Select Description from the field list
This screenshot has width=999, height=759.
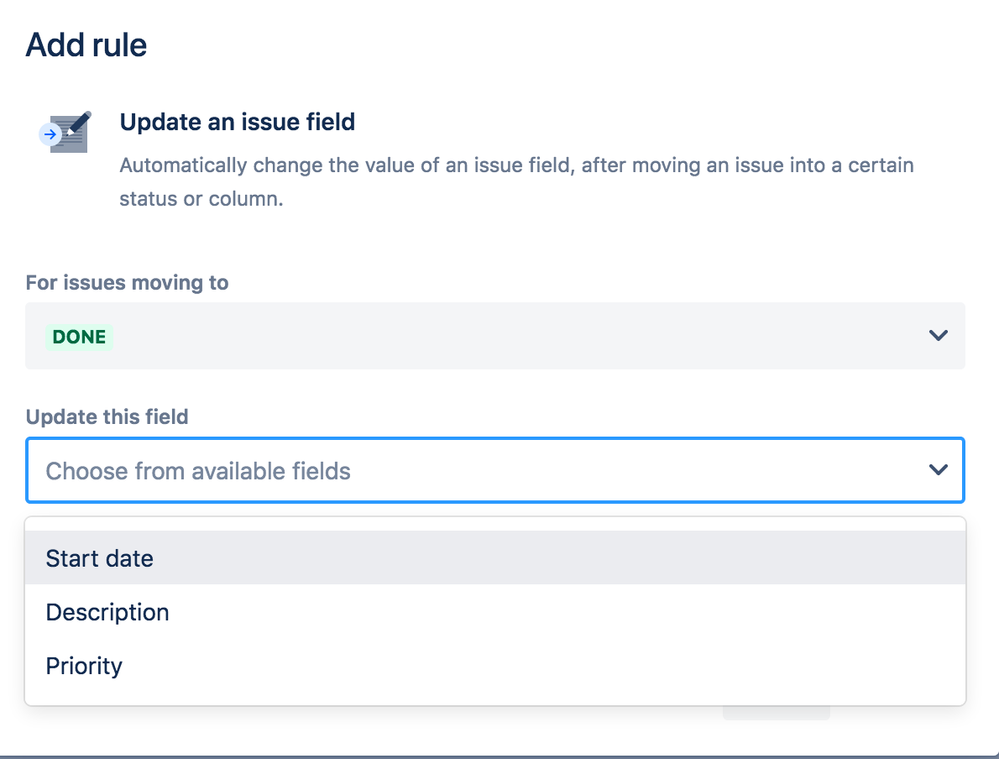tap(107, 612)
